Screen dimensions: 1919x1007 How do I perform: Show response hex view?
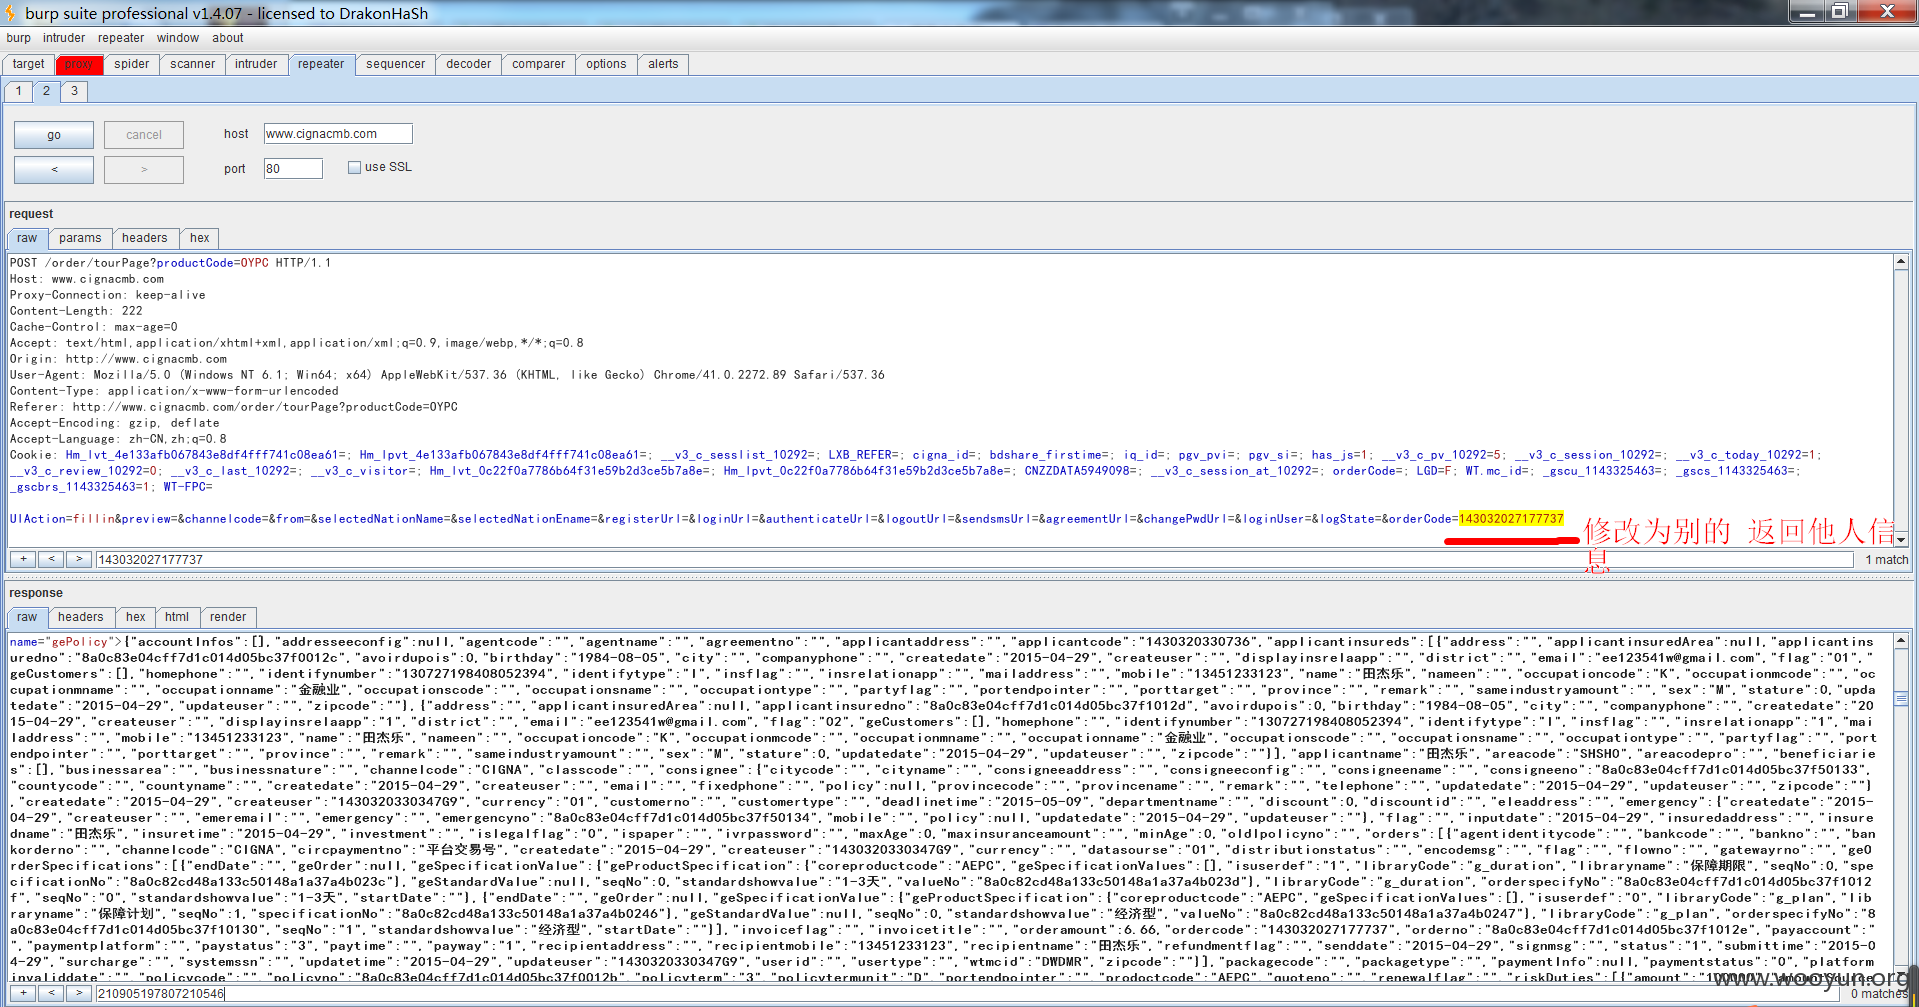tap(136, 617)
